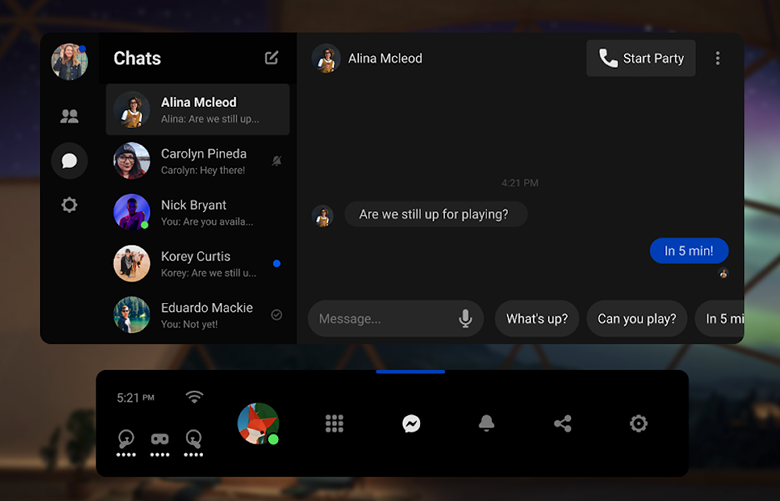Open the Korey Curtis chat
The image size is (780, 501).
[198, 264]
